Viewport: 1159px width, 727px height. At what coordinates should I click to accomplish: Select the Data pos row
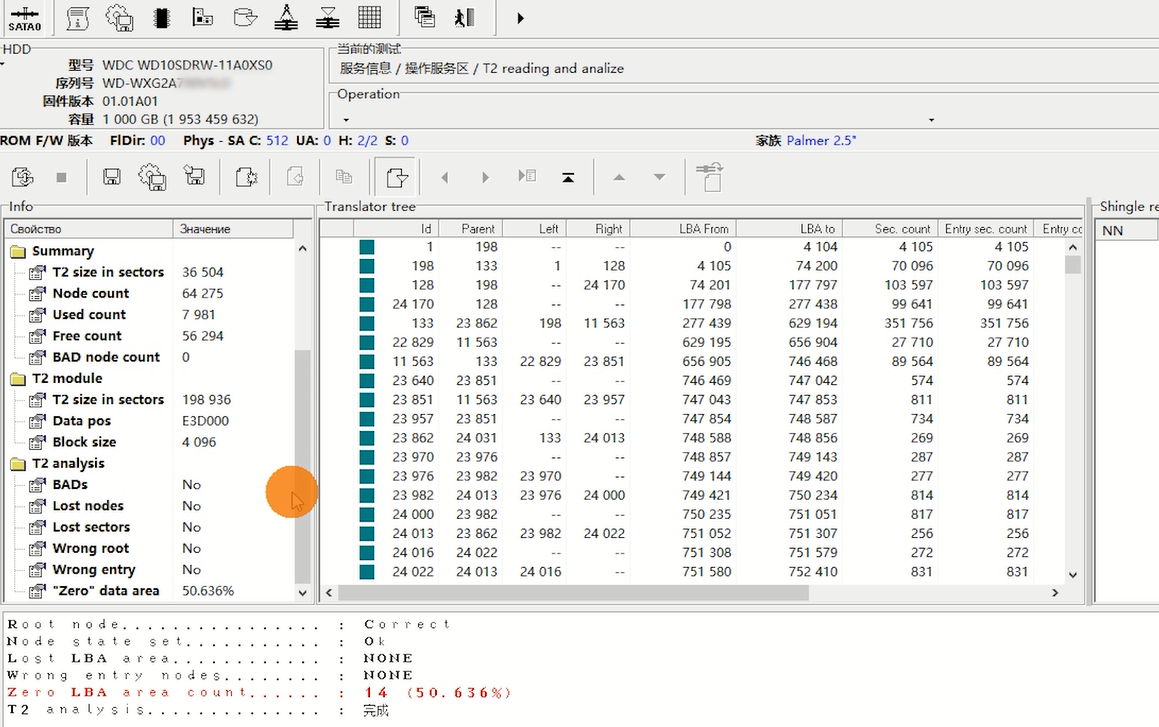coord(150,421)
